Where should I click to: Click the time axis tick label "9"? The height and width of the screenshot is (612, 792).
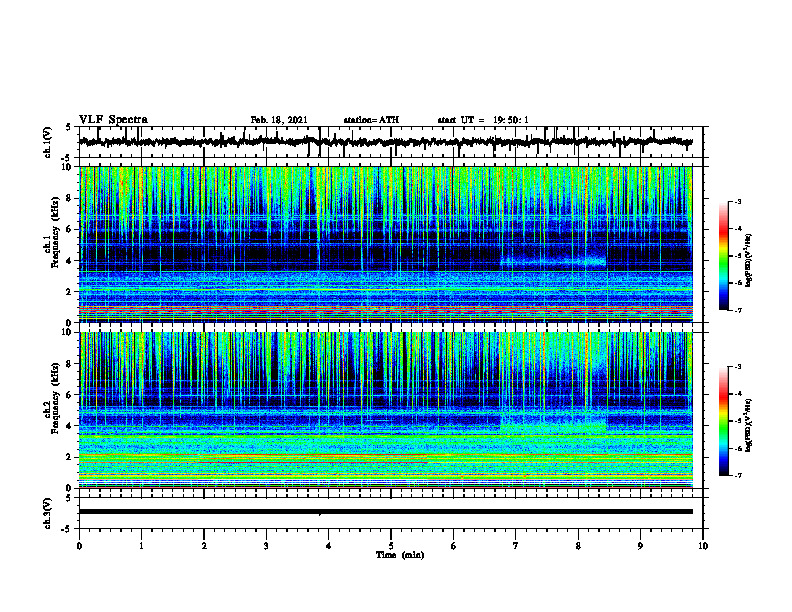[x=640, y=546]
